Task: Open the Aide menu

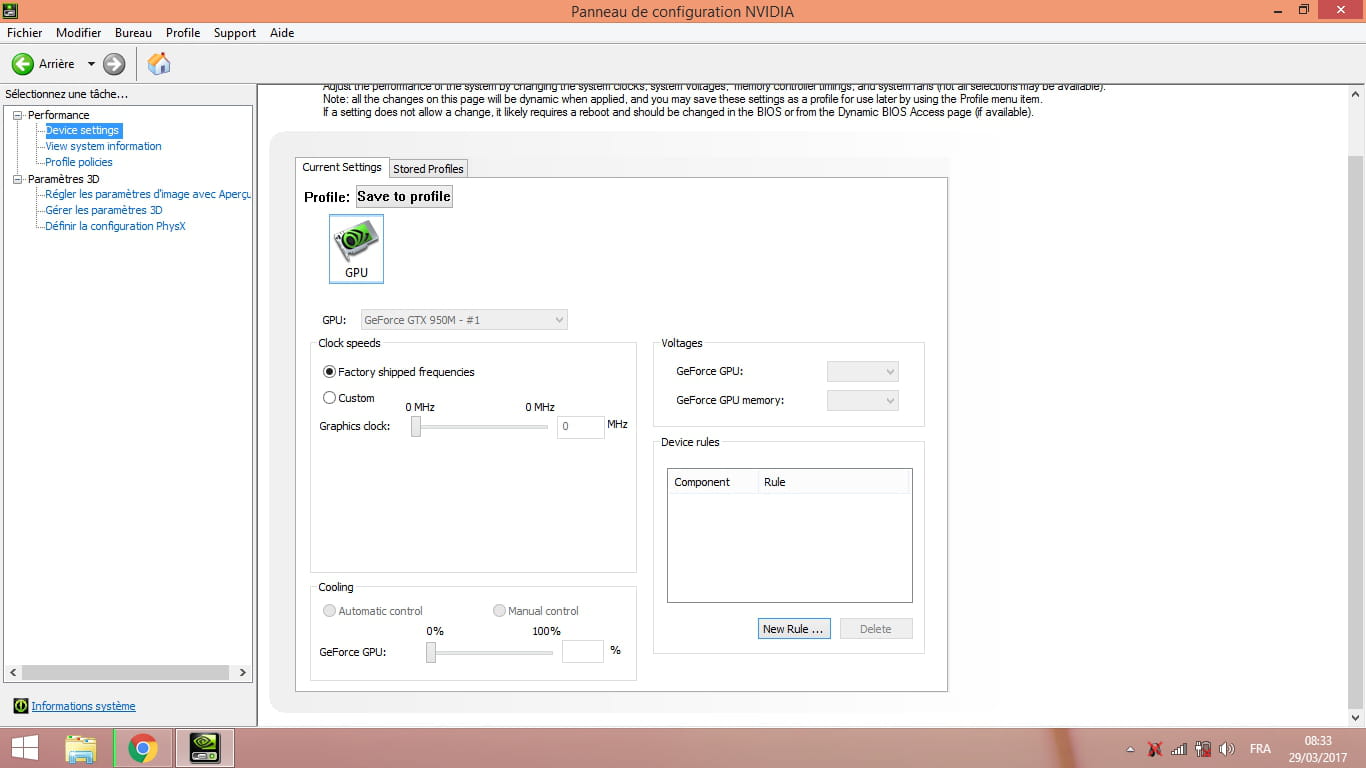Action: pyautogui.click(x=282, y=33)
